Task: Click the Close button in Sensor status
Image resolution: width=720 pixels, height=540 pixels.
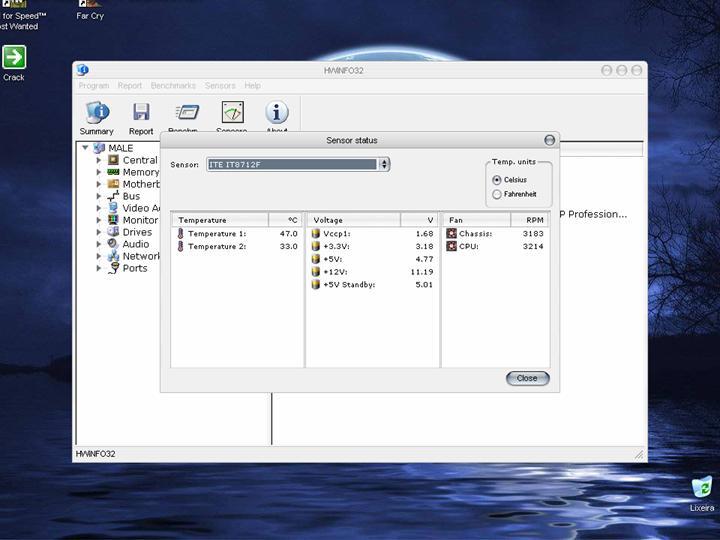Action: coord(528,378)
